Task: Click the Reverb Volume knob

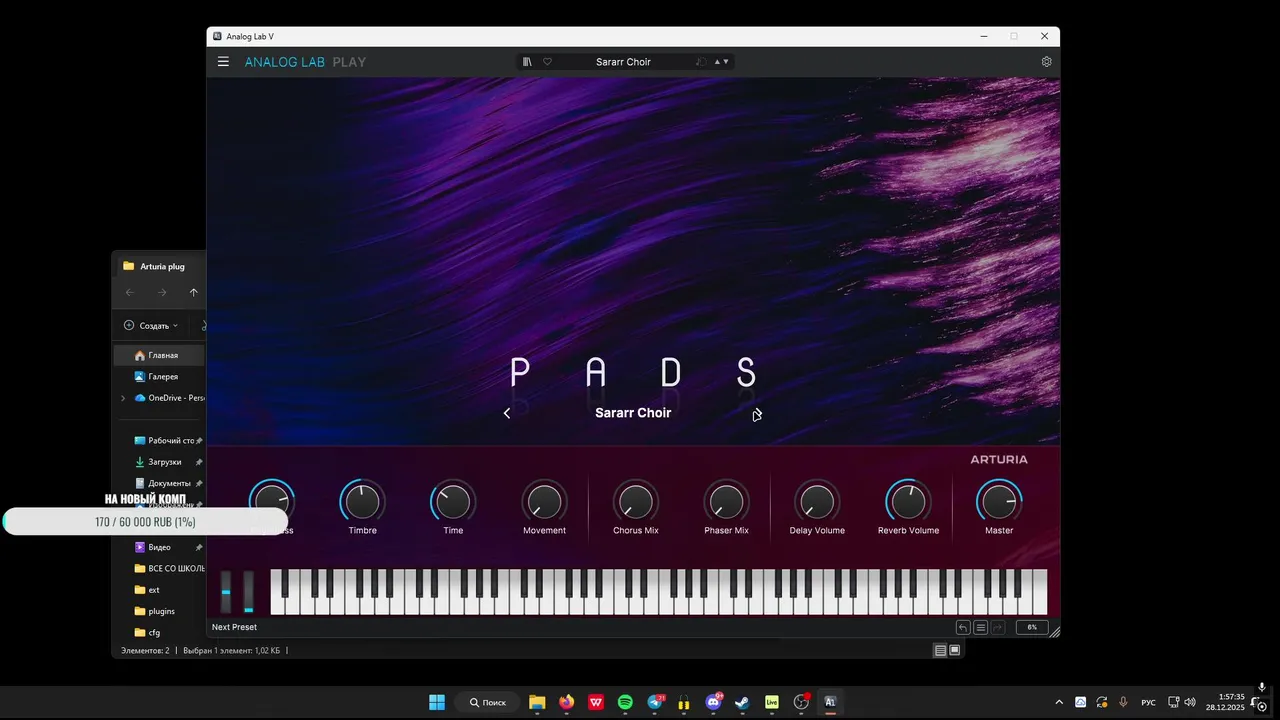Action: 908,502
